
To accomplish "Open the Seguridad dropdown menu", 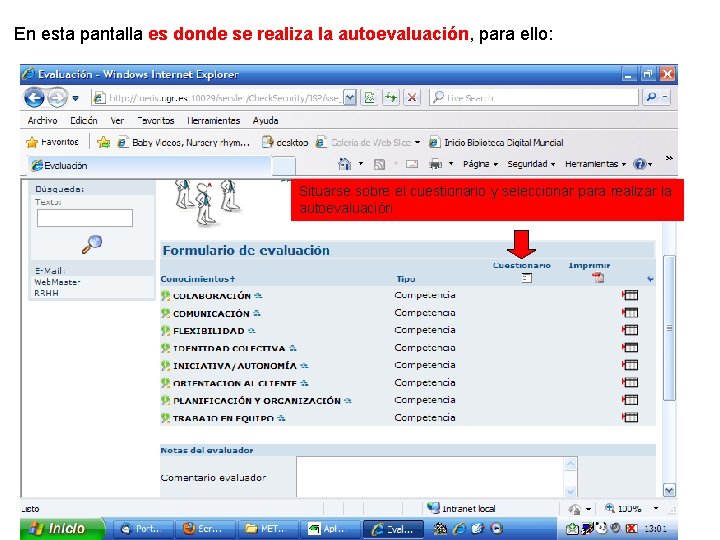I will [531, 164].
